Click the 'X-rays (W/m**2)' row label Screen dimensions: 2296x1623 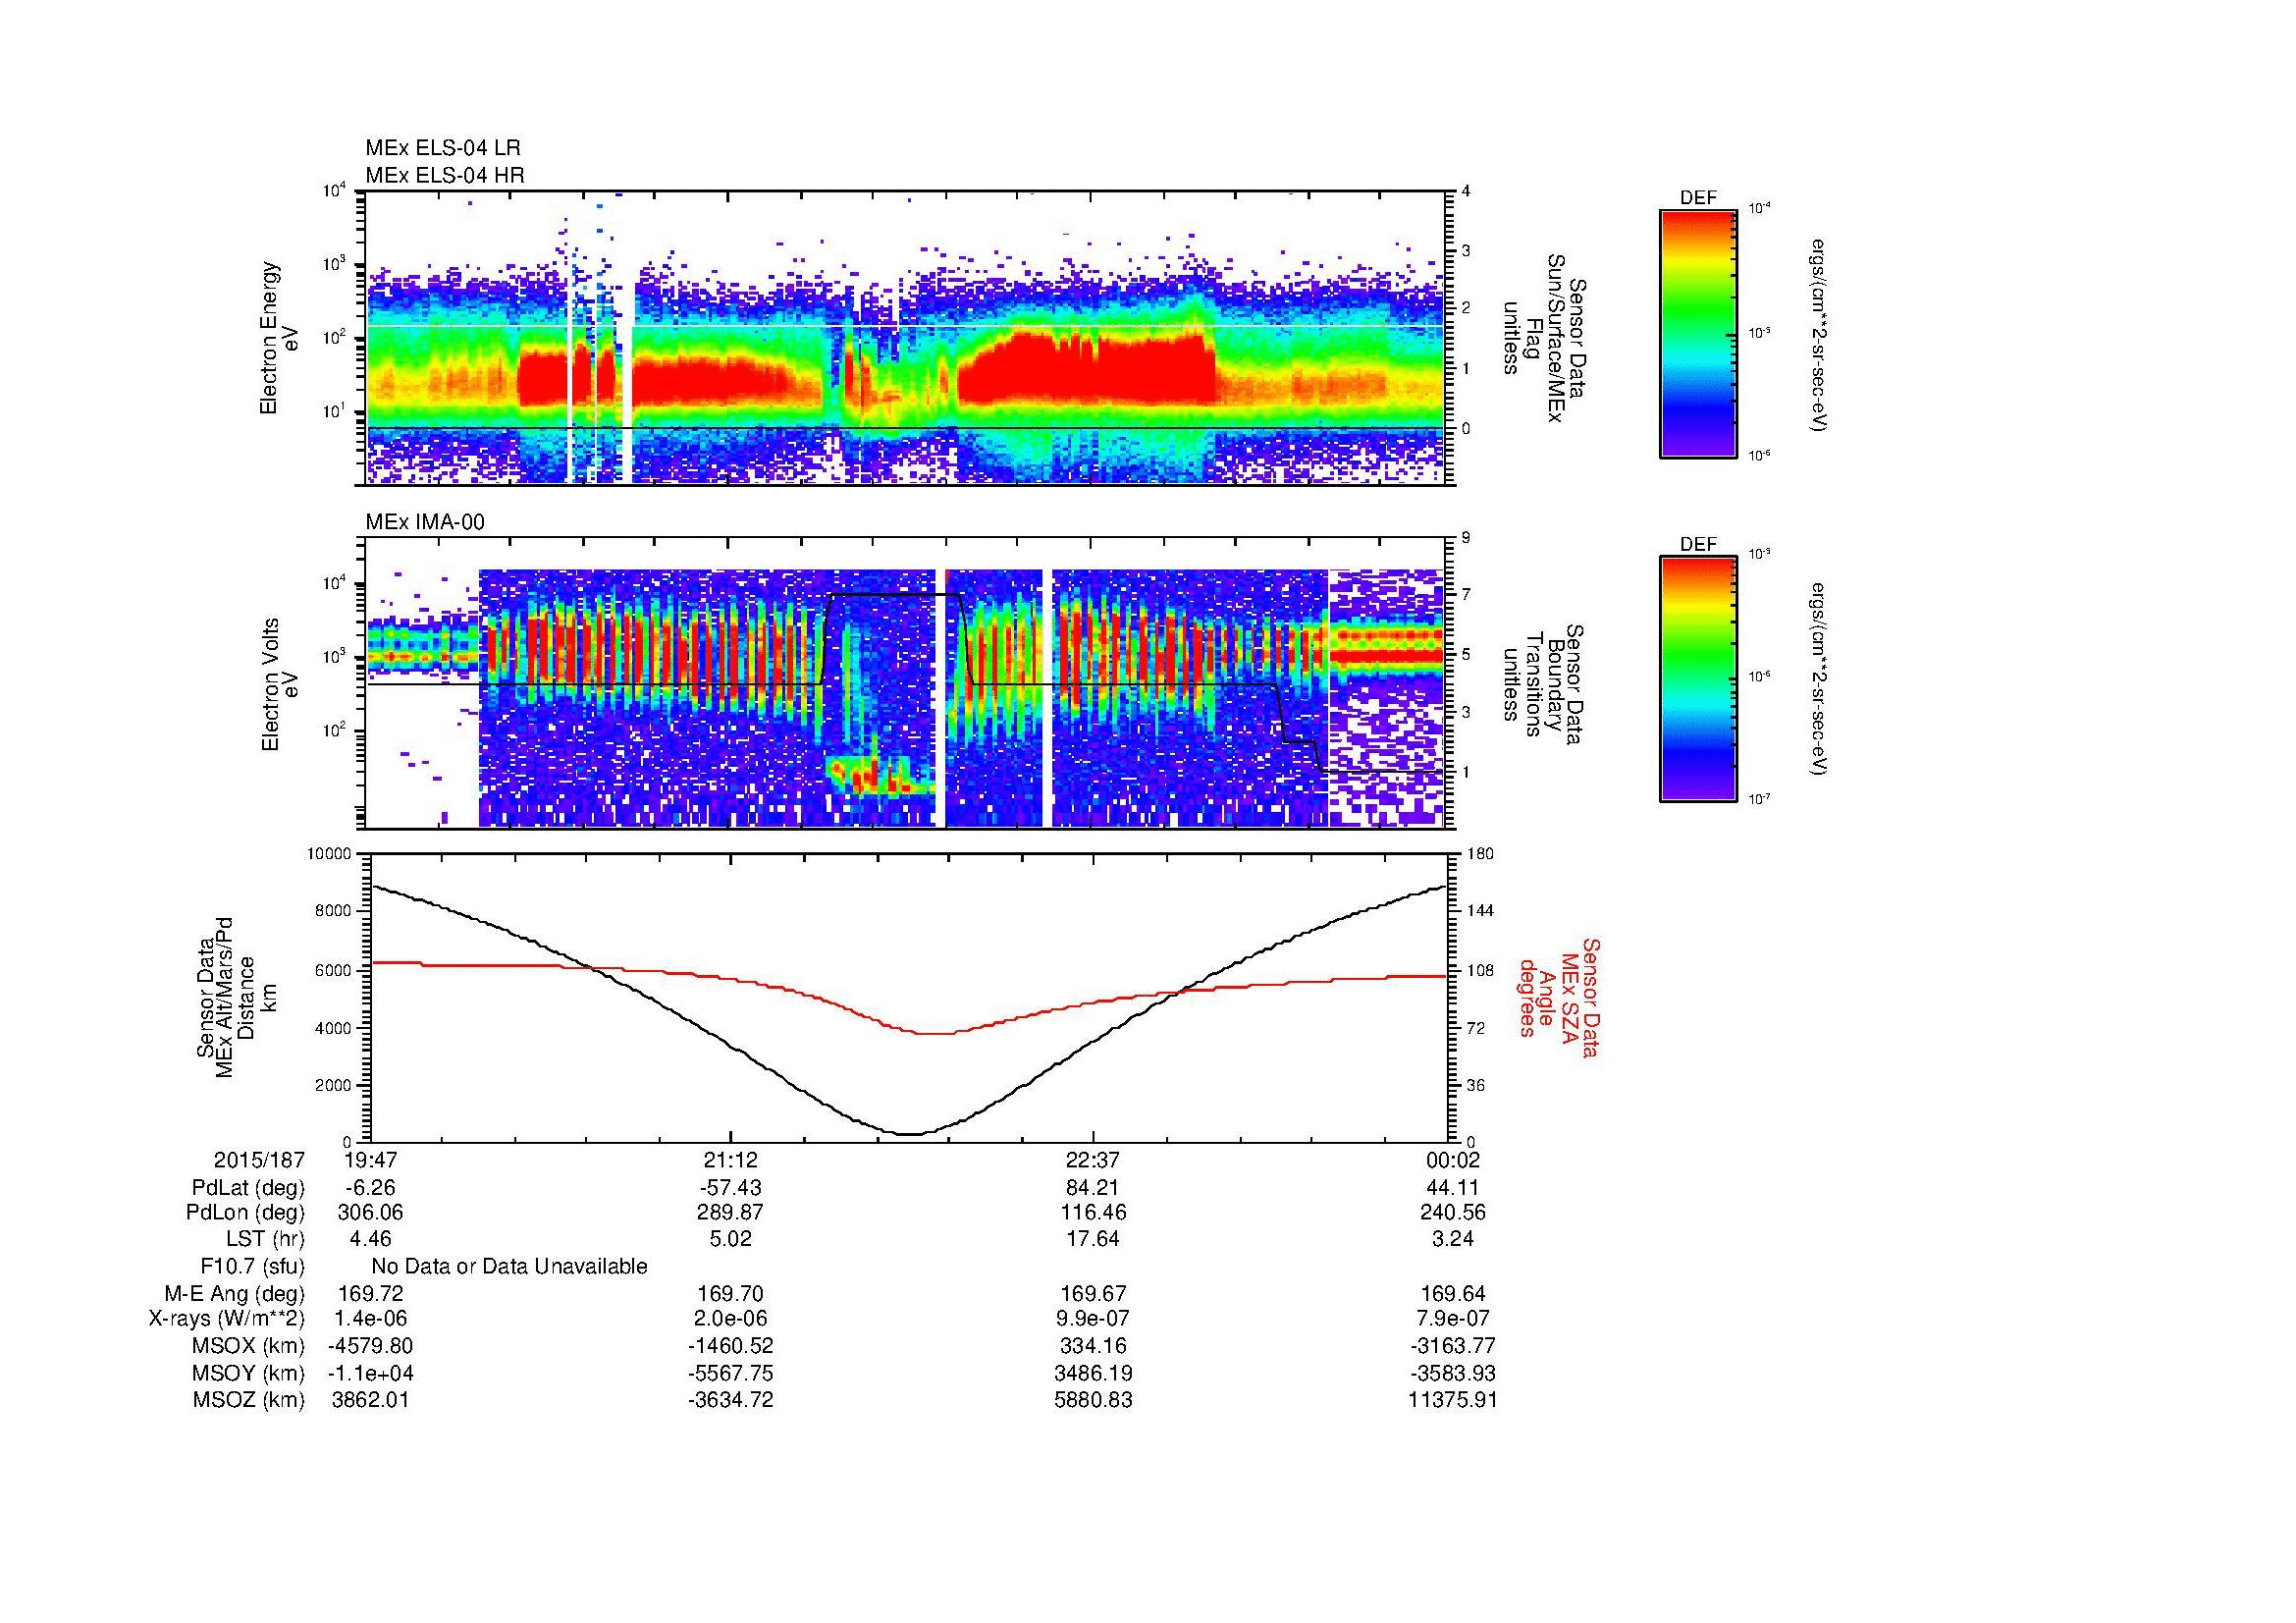[227, 1319]
